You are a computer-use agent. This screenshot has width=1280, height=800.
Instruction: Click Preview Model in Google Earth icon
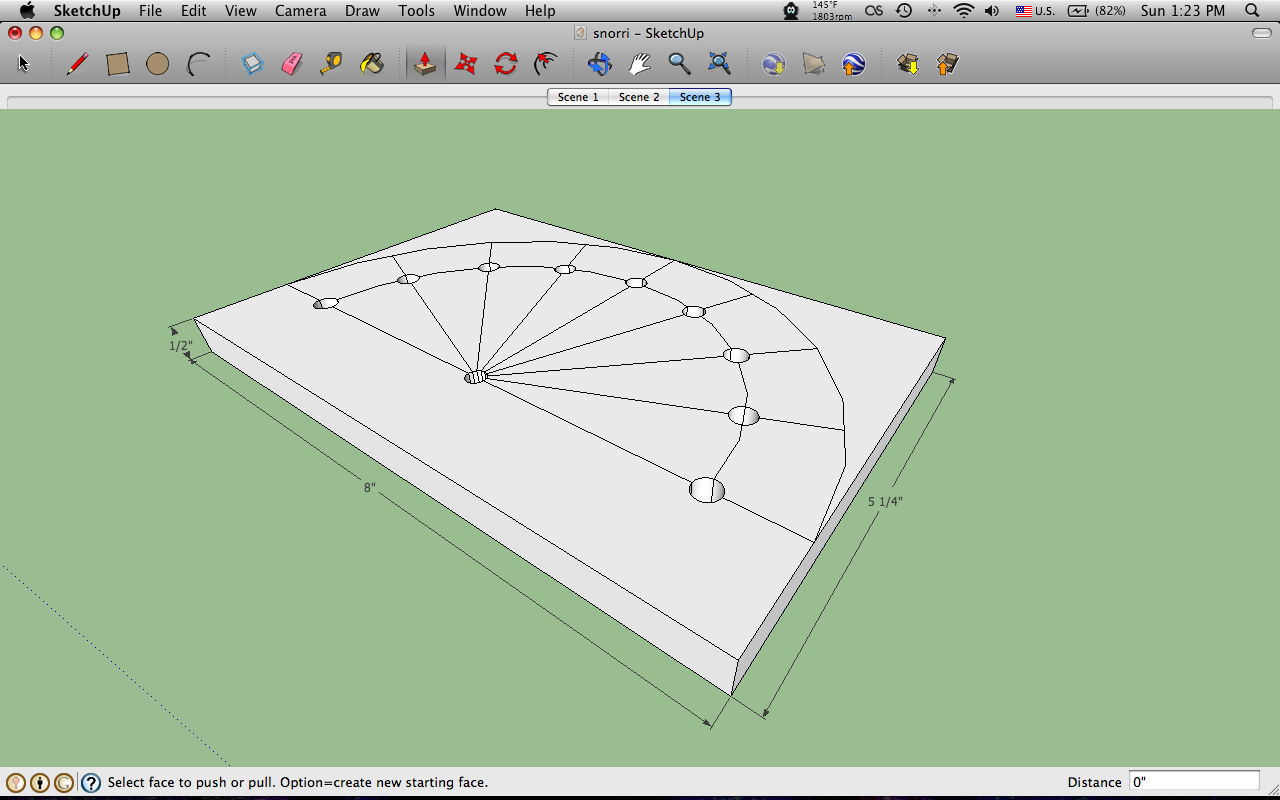(x=853, y=64)
